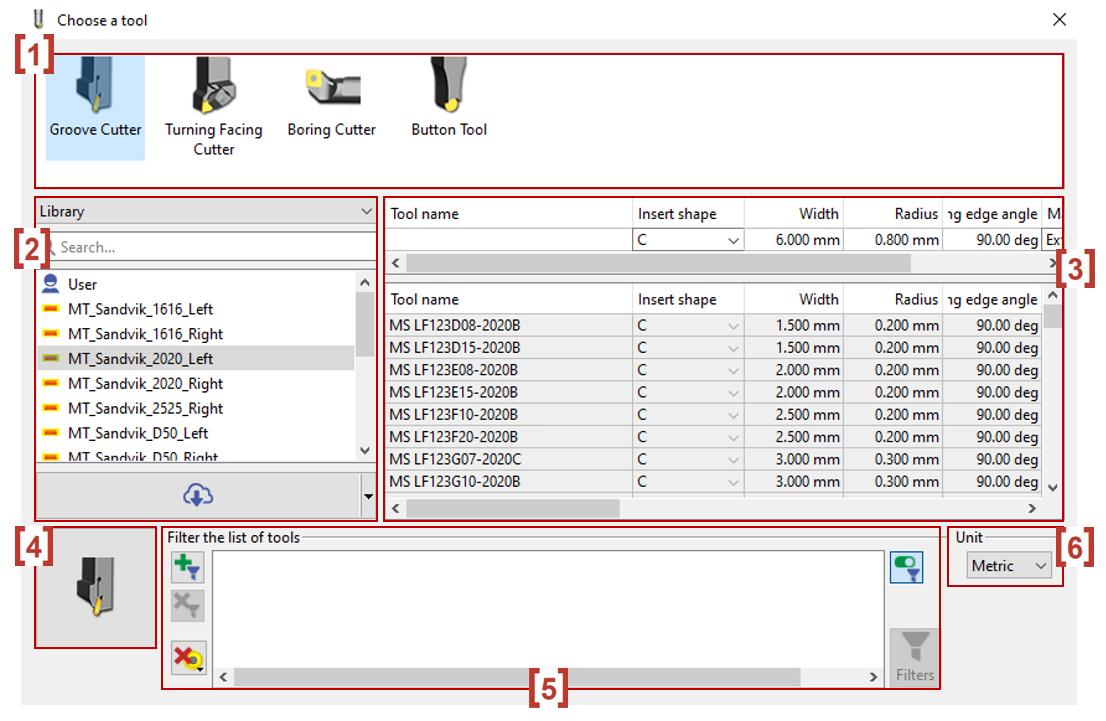
Task: Click the disabled Filters button
Action: pyautogui.click(x=913, y=656)
